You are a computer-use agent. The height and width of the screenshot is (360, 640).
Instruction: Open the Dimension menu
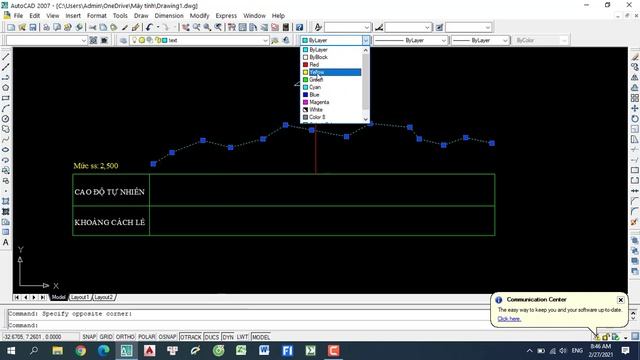coord(169,16)
